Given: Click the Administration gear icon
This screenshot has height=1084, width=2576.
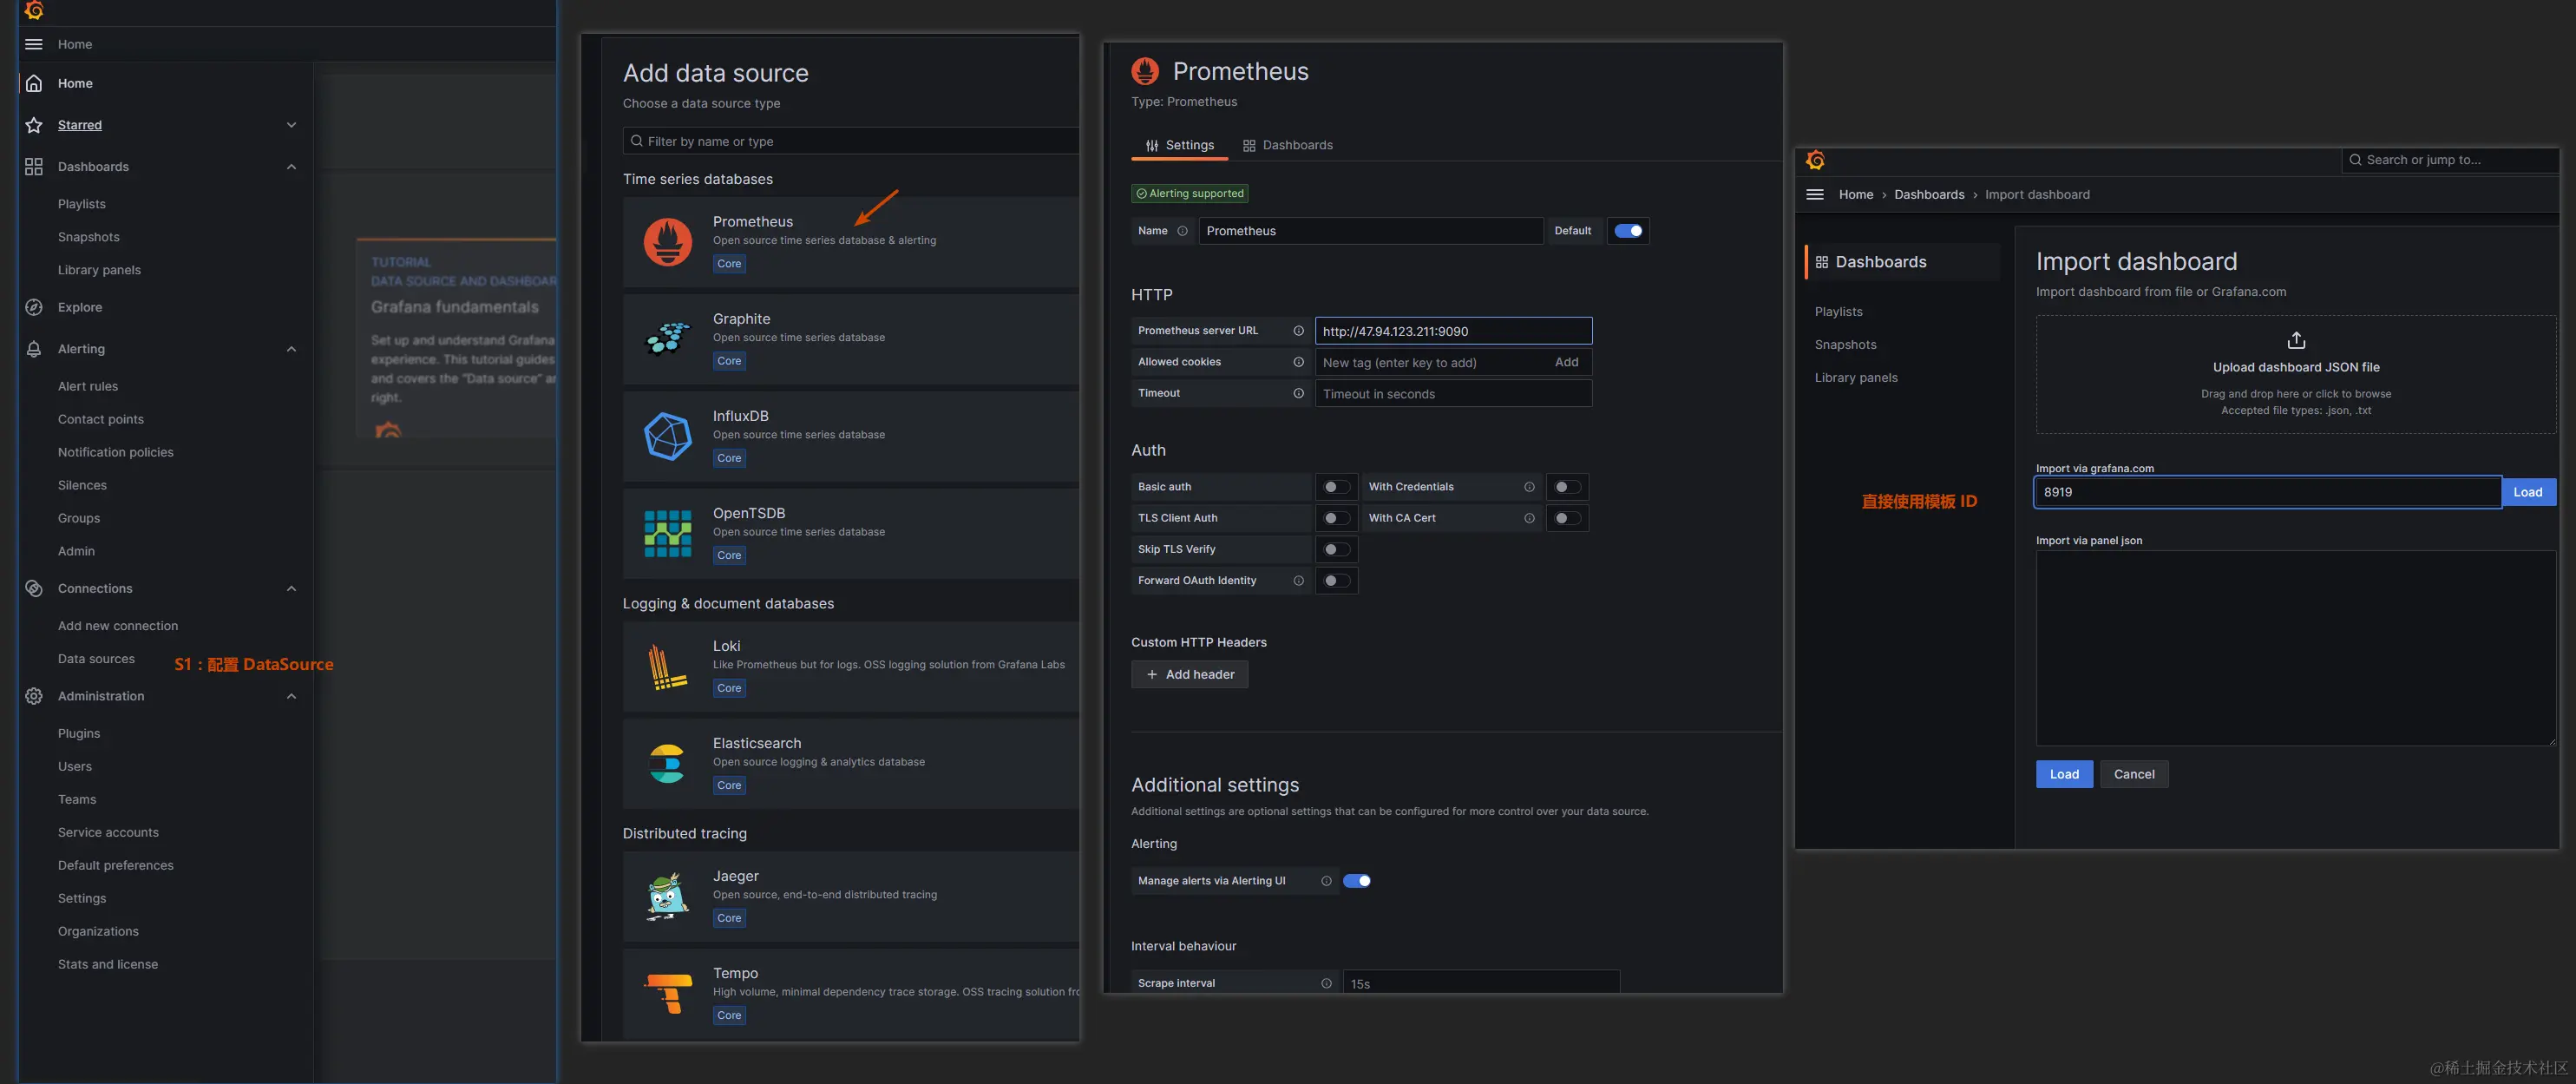Looking at the screenshot, I should (34, 696).
